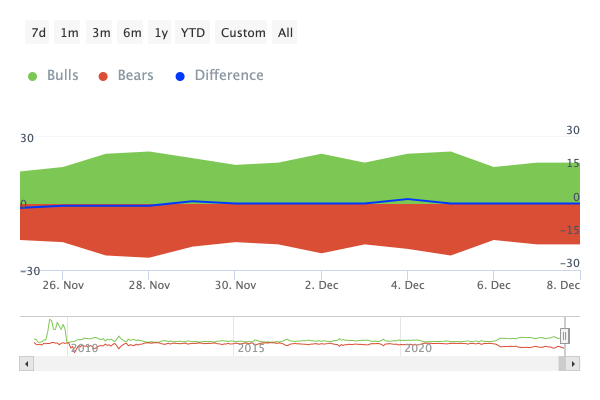Toggle the Difference series blue legend dot
Viewport: 600px width, 400px height.
click(180, 77)
